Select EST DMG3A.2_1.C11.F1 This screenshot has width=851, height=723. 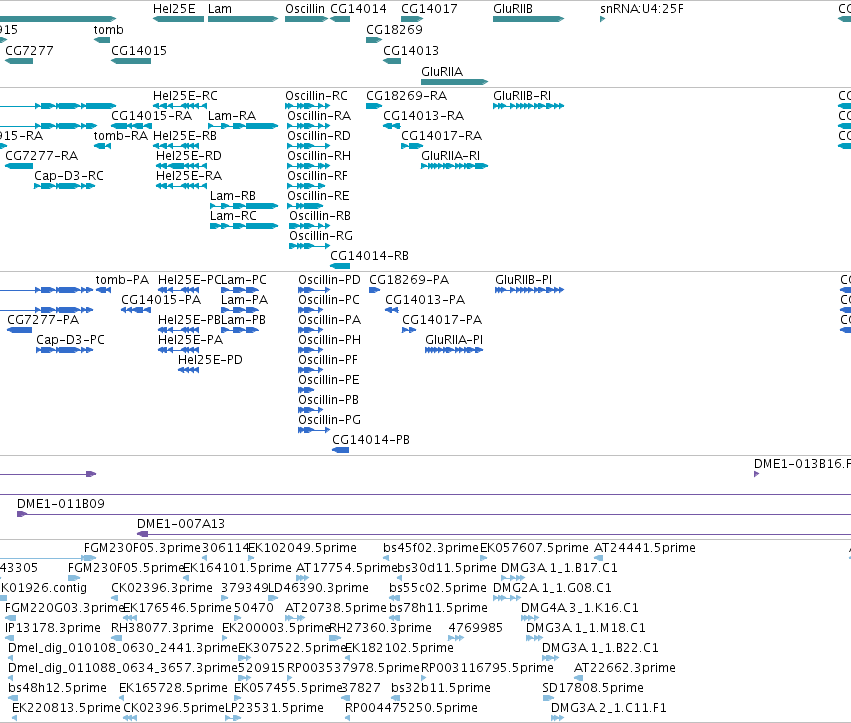557,718
